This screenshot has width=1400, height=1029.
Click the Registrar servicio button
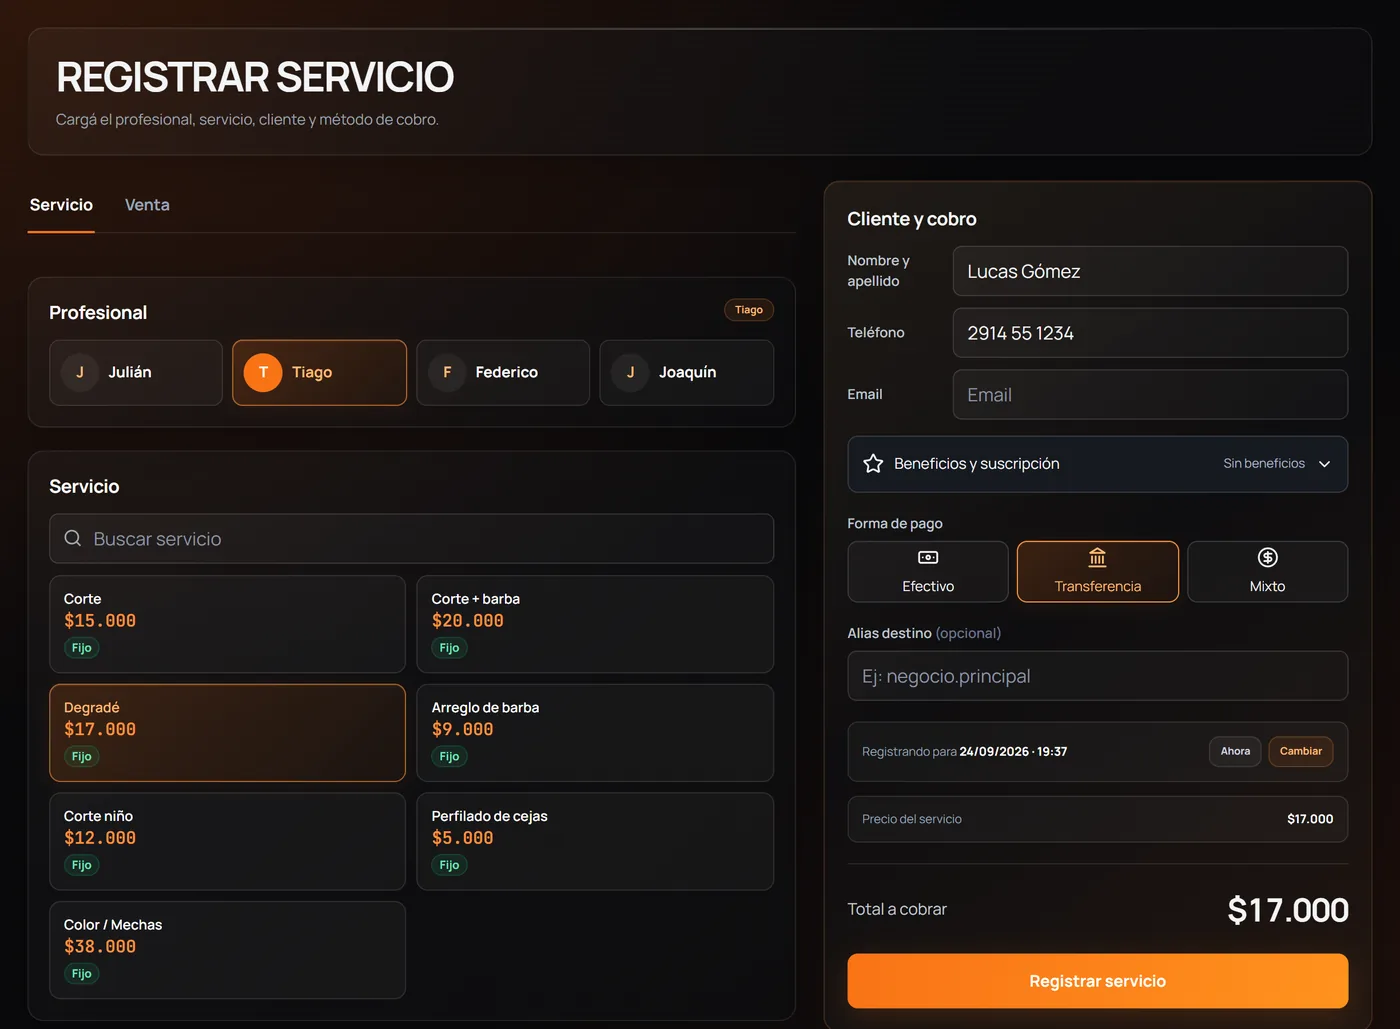coord(1098,981)
